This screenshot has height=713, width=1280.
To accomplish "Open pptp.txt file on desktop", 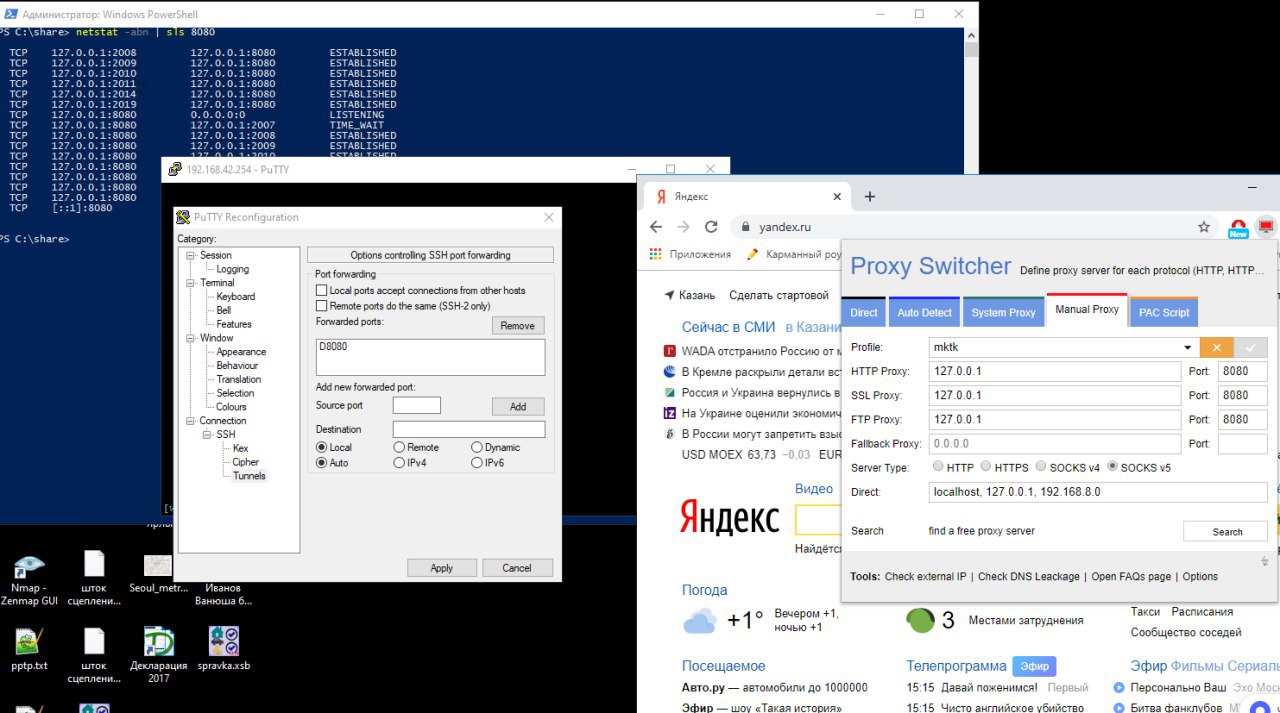I will [29, 647].
